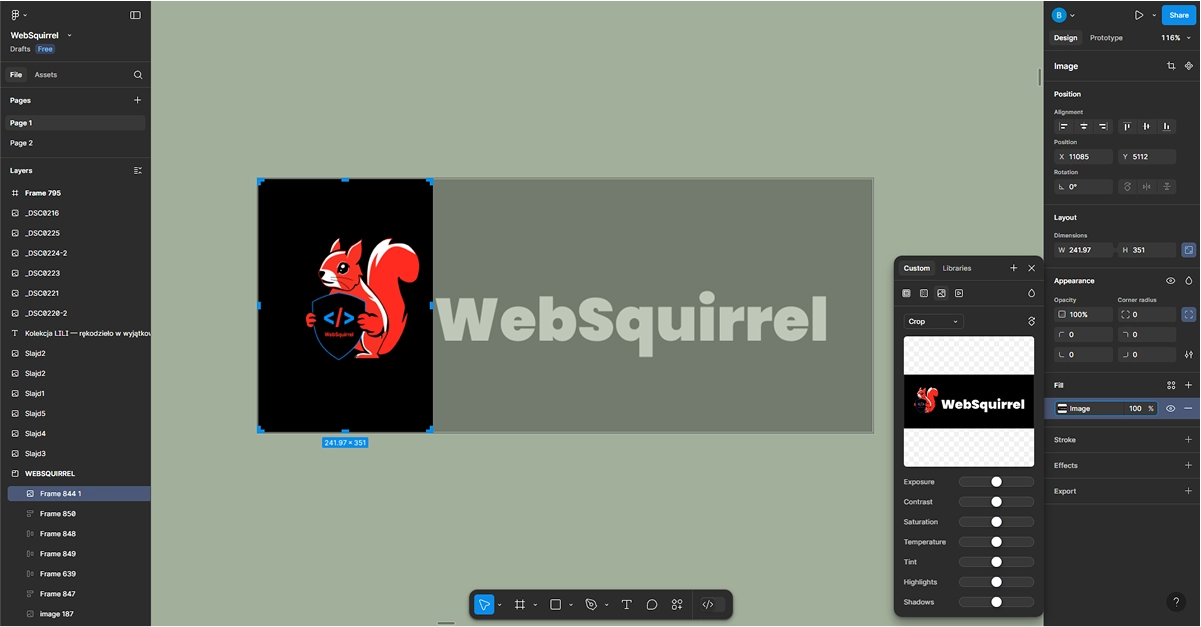Open the Crop image mode dropdown
1201x627 pixels.
(934, 321)
